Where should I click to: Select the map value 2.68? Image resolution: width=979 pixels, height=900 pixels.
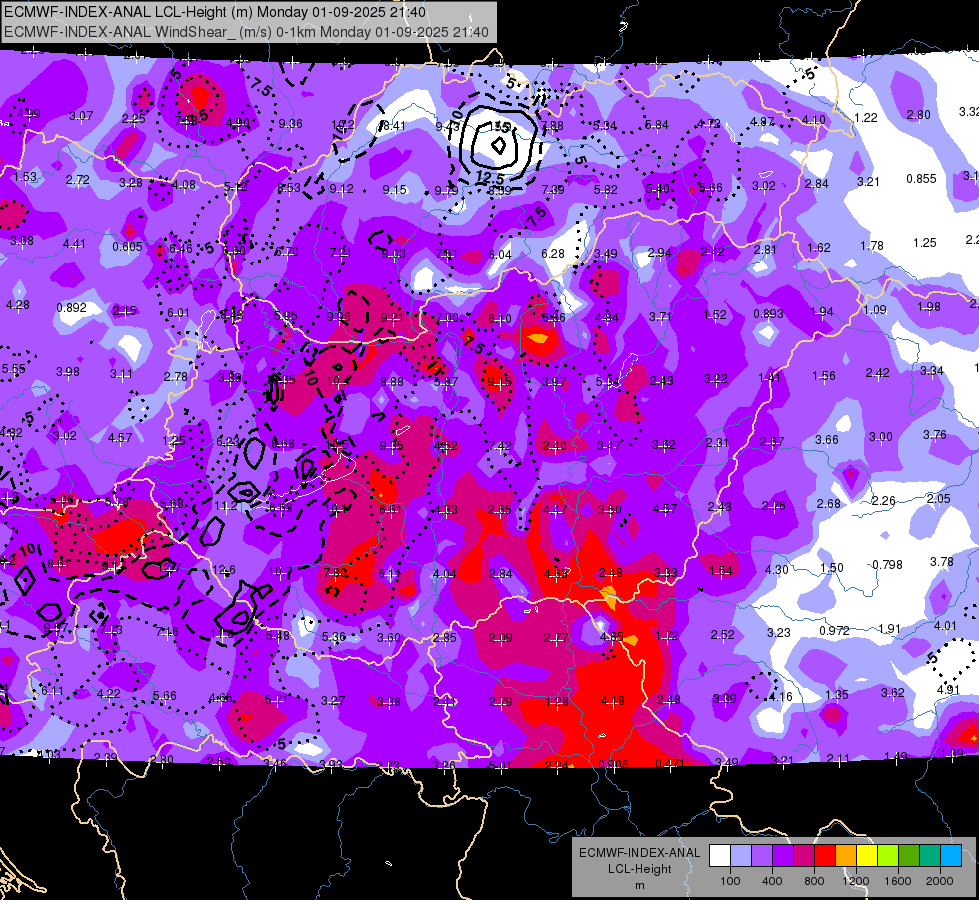[x=829, y=503]
